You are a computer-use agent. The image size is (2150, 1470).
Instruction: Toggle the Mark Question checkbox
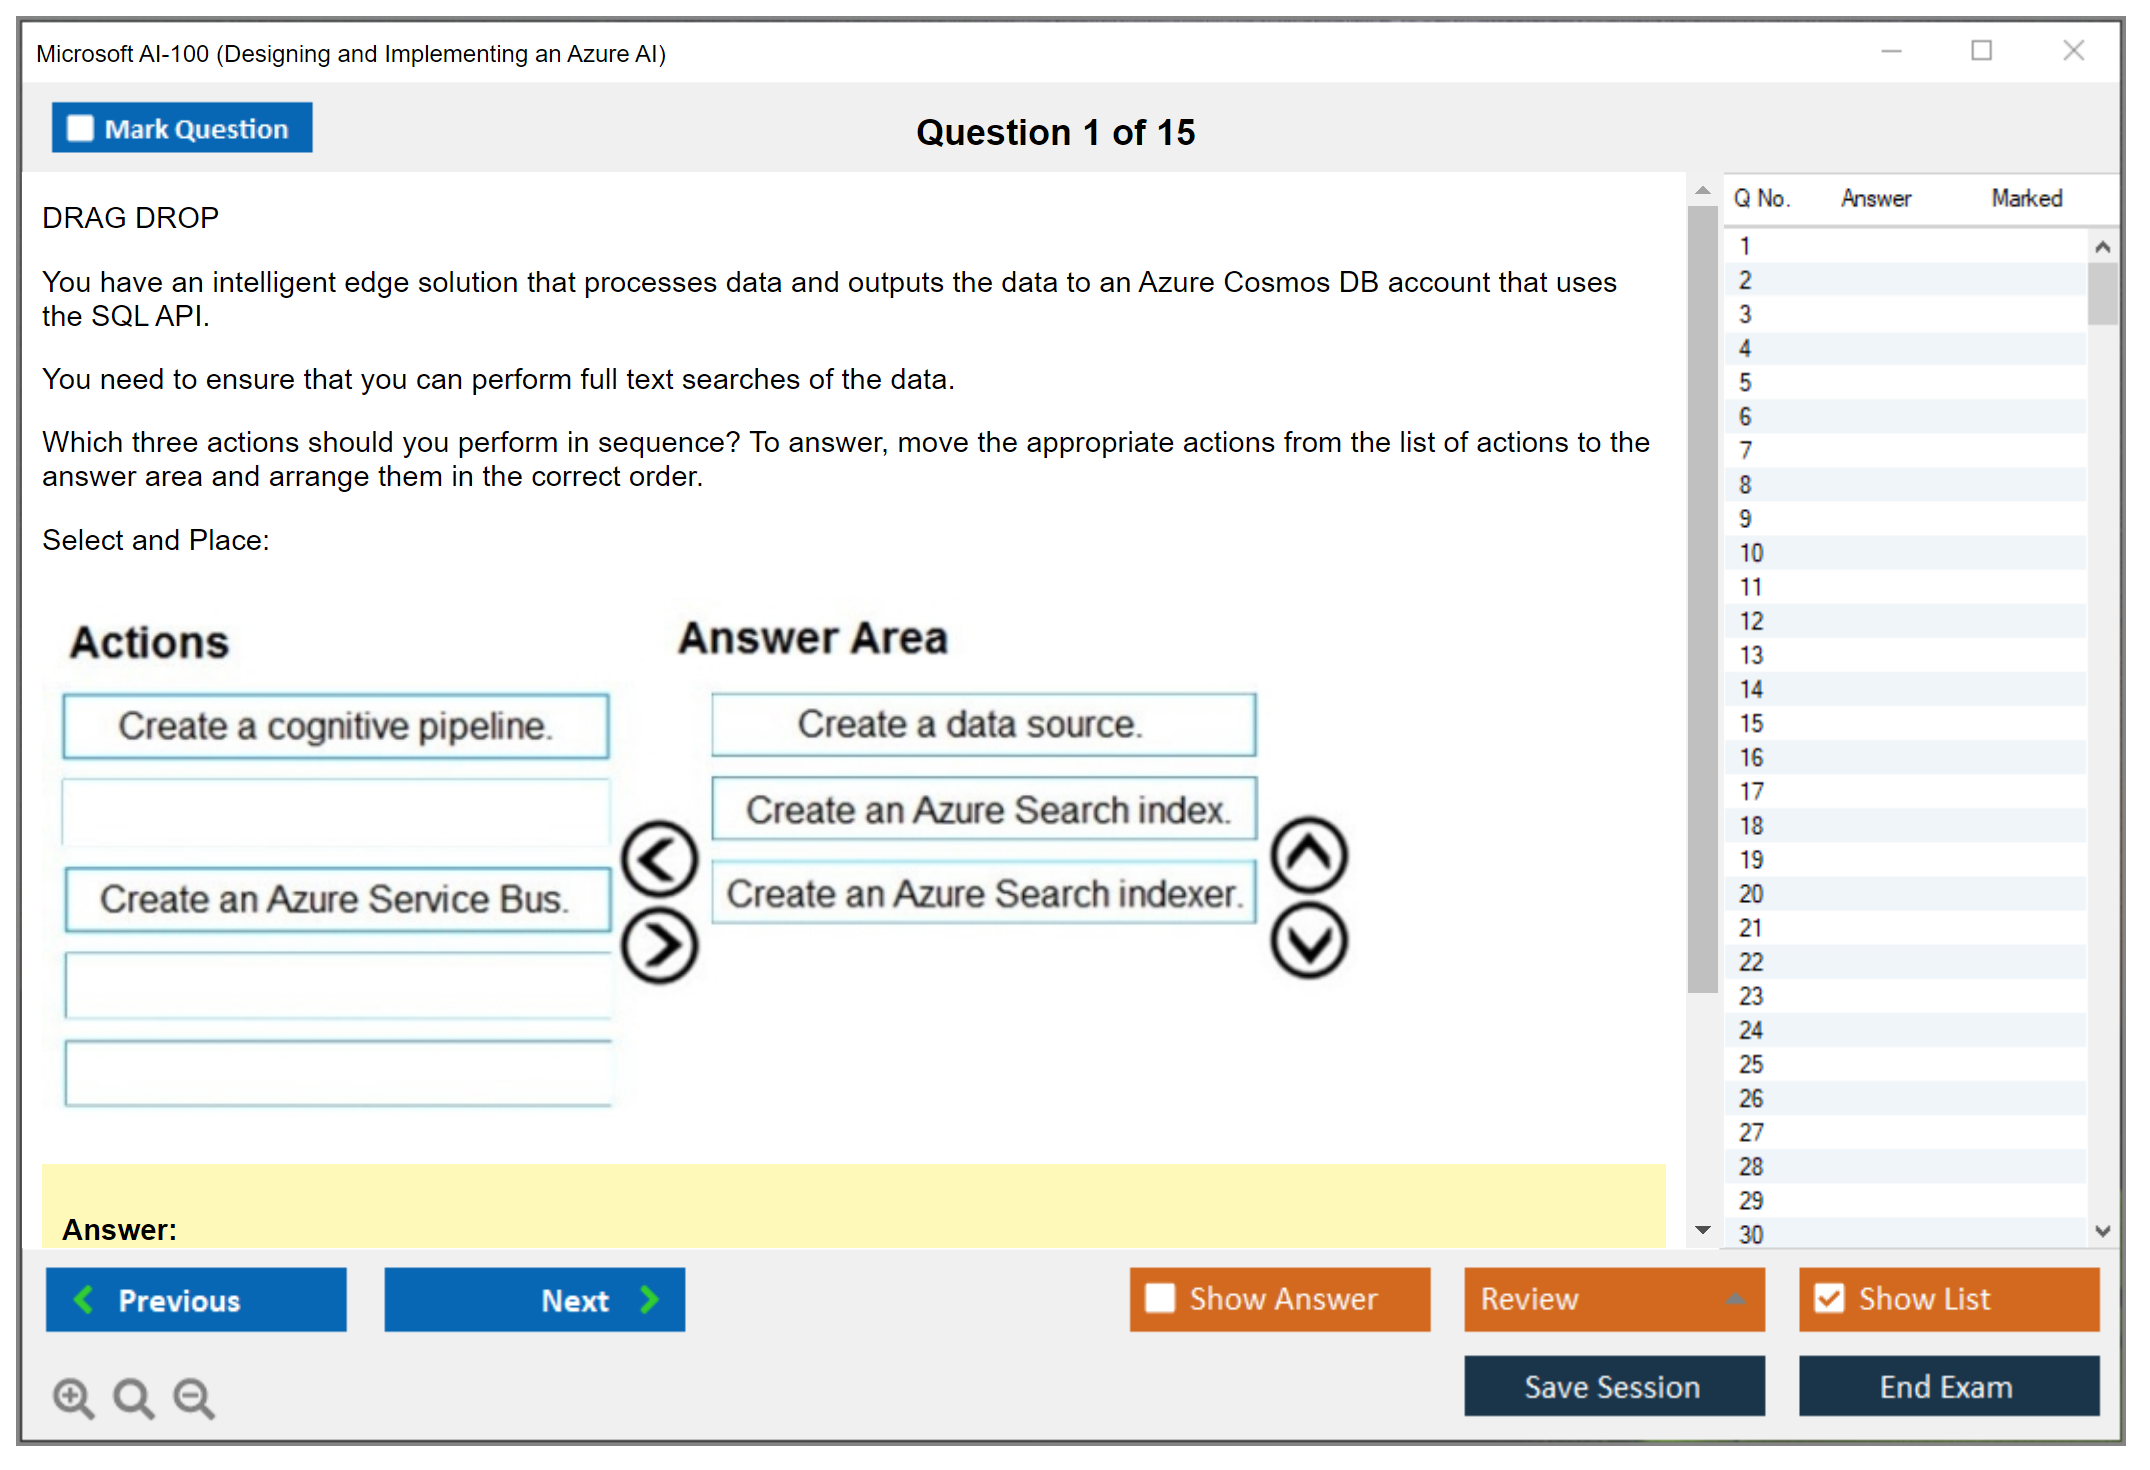80,129
